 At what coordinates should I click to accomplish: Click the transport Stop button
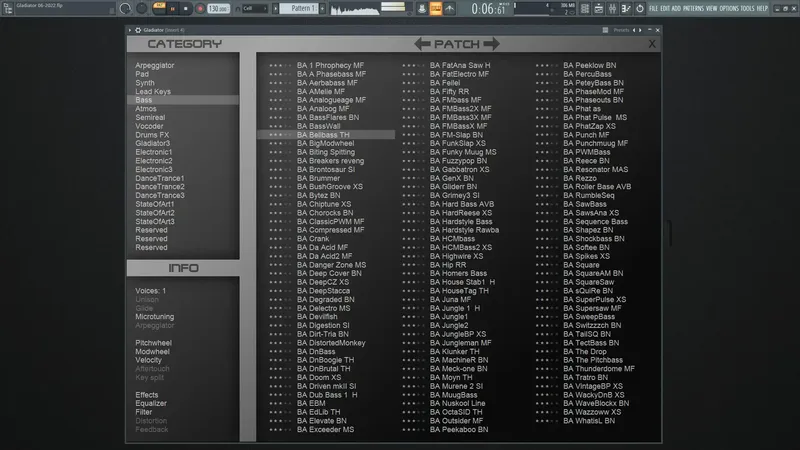[x=186, y=9]
